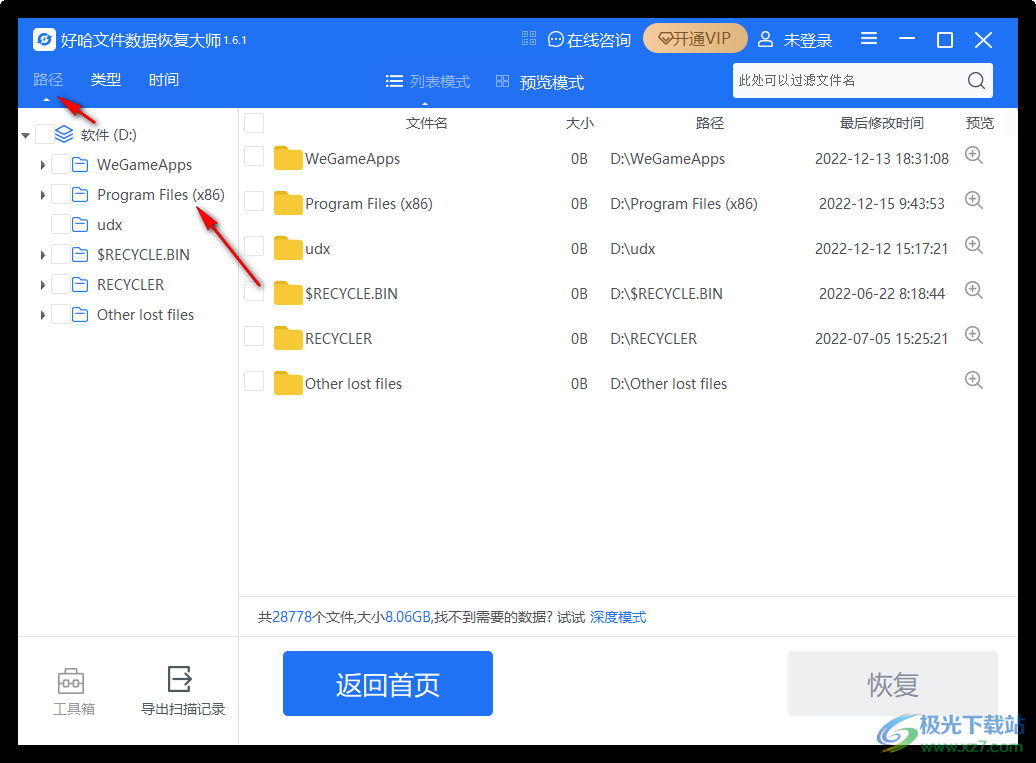Switch to the 类型 tab
The width and height of the screenshot is (1036, 763).
pyautogui.click(x=106, y=80)
